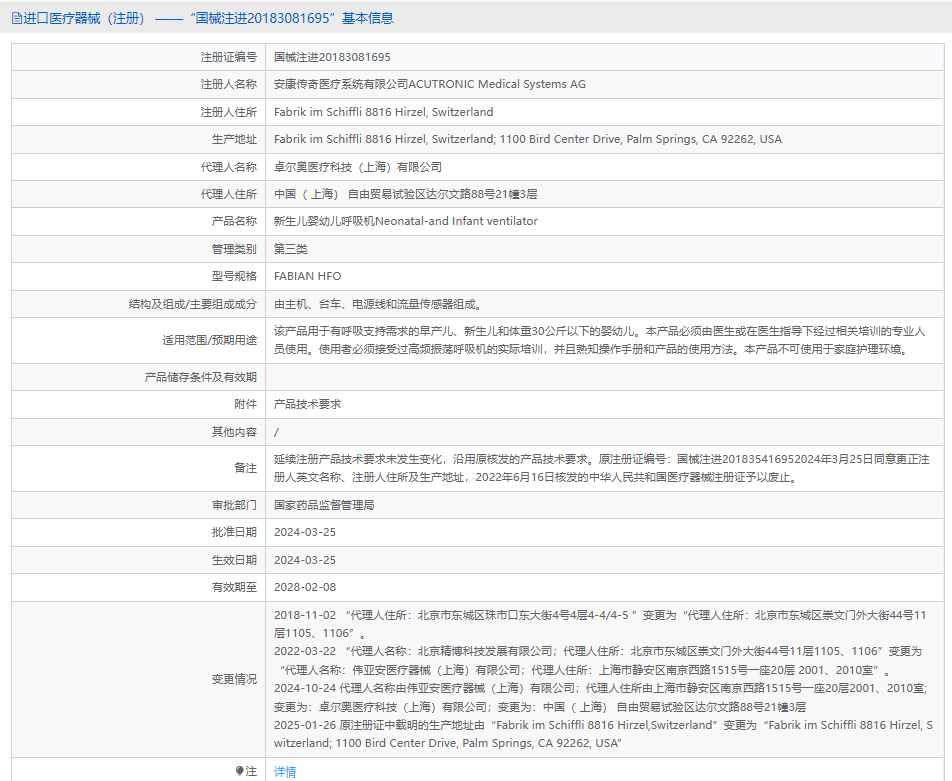Click the marker icon beside 注
Screen dimensions: 952x781
point(239,771)
